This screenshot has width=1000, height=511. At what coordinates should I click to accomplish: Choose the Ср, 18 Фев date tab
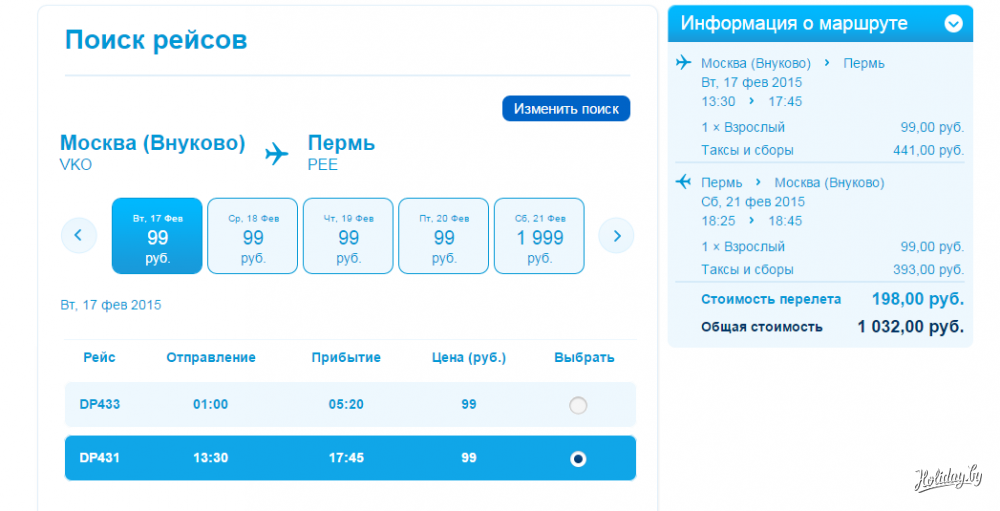(253, 236)
